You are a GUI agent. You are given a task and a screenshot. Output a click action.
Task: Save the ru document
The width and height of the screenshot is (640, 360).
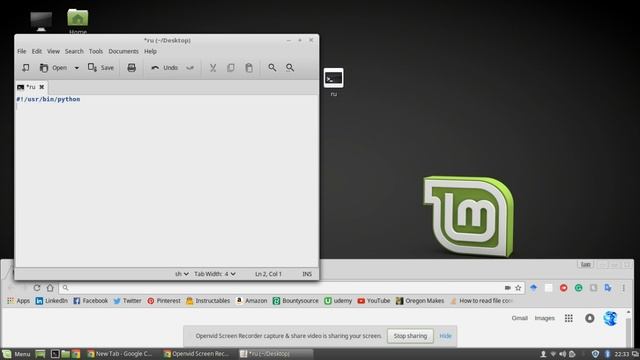click(101, 68)
